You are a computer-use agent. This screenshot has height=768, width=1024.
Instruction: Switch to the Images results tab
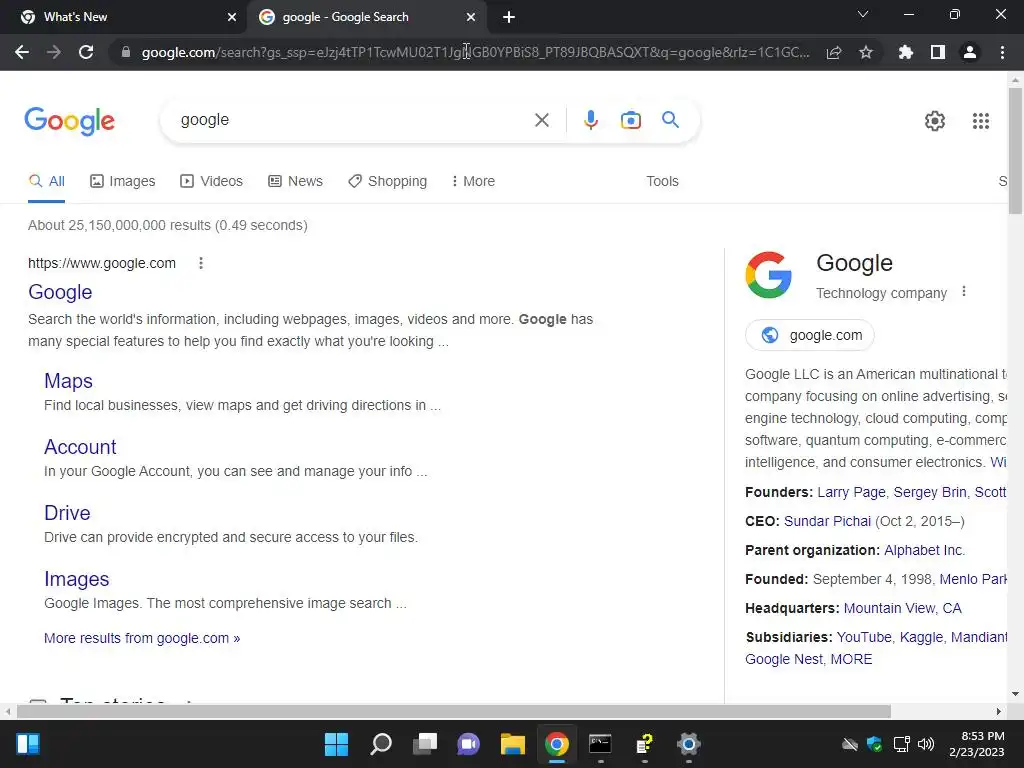coord(123,182)
